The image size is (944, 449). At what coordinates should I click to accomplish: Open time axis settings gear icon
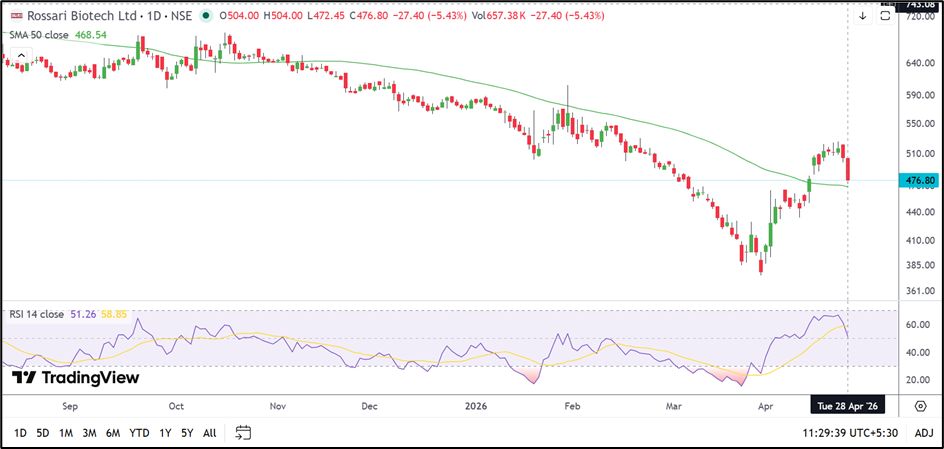click(x=920, y=406)
